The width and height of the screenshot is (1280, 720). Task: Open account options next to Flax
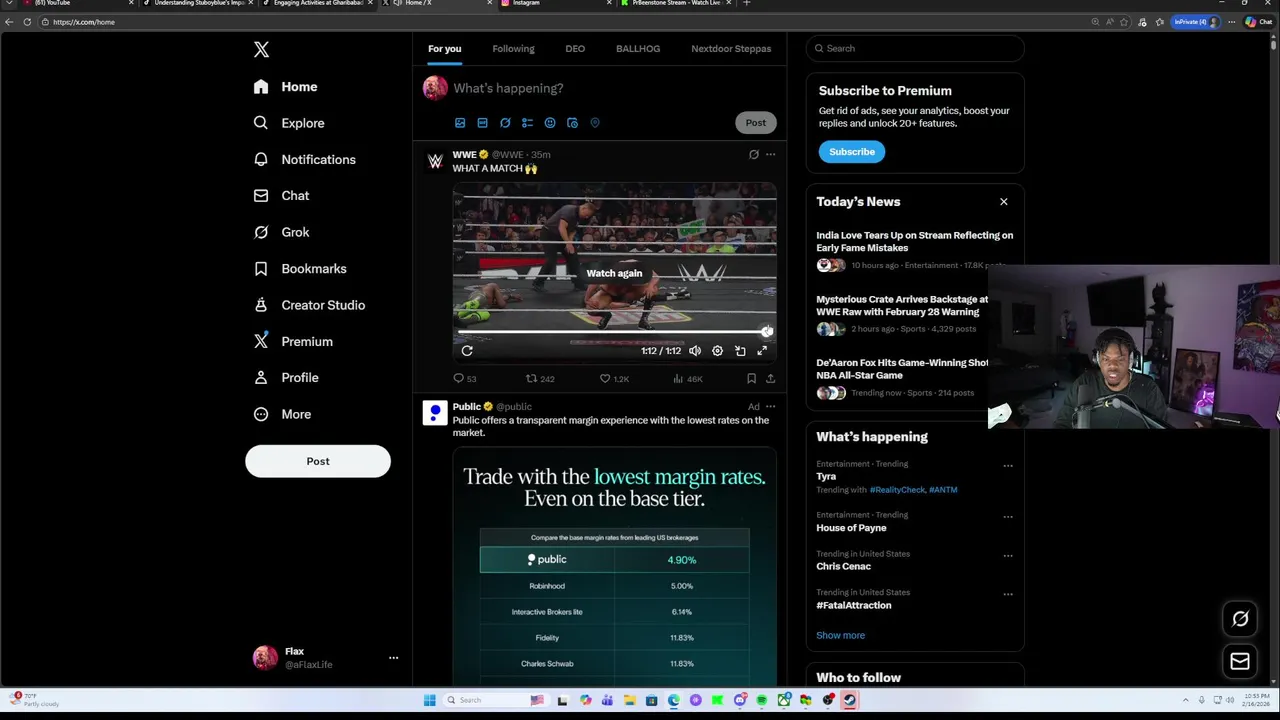coord(393,657)
